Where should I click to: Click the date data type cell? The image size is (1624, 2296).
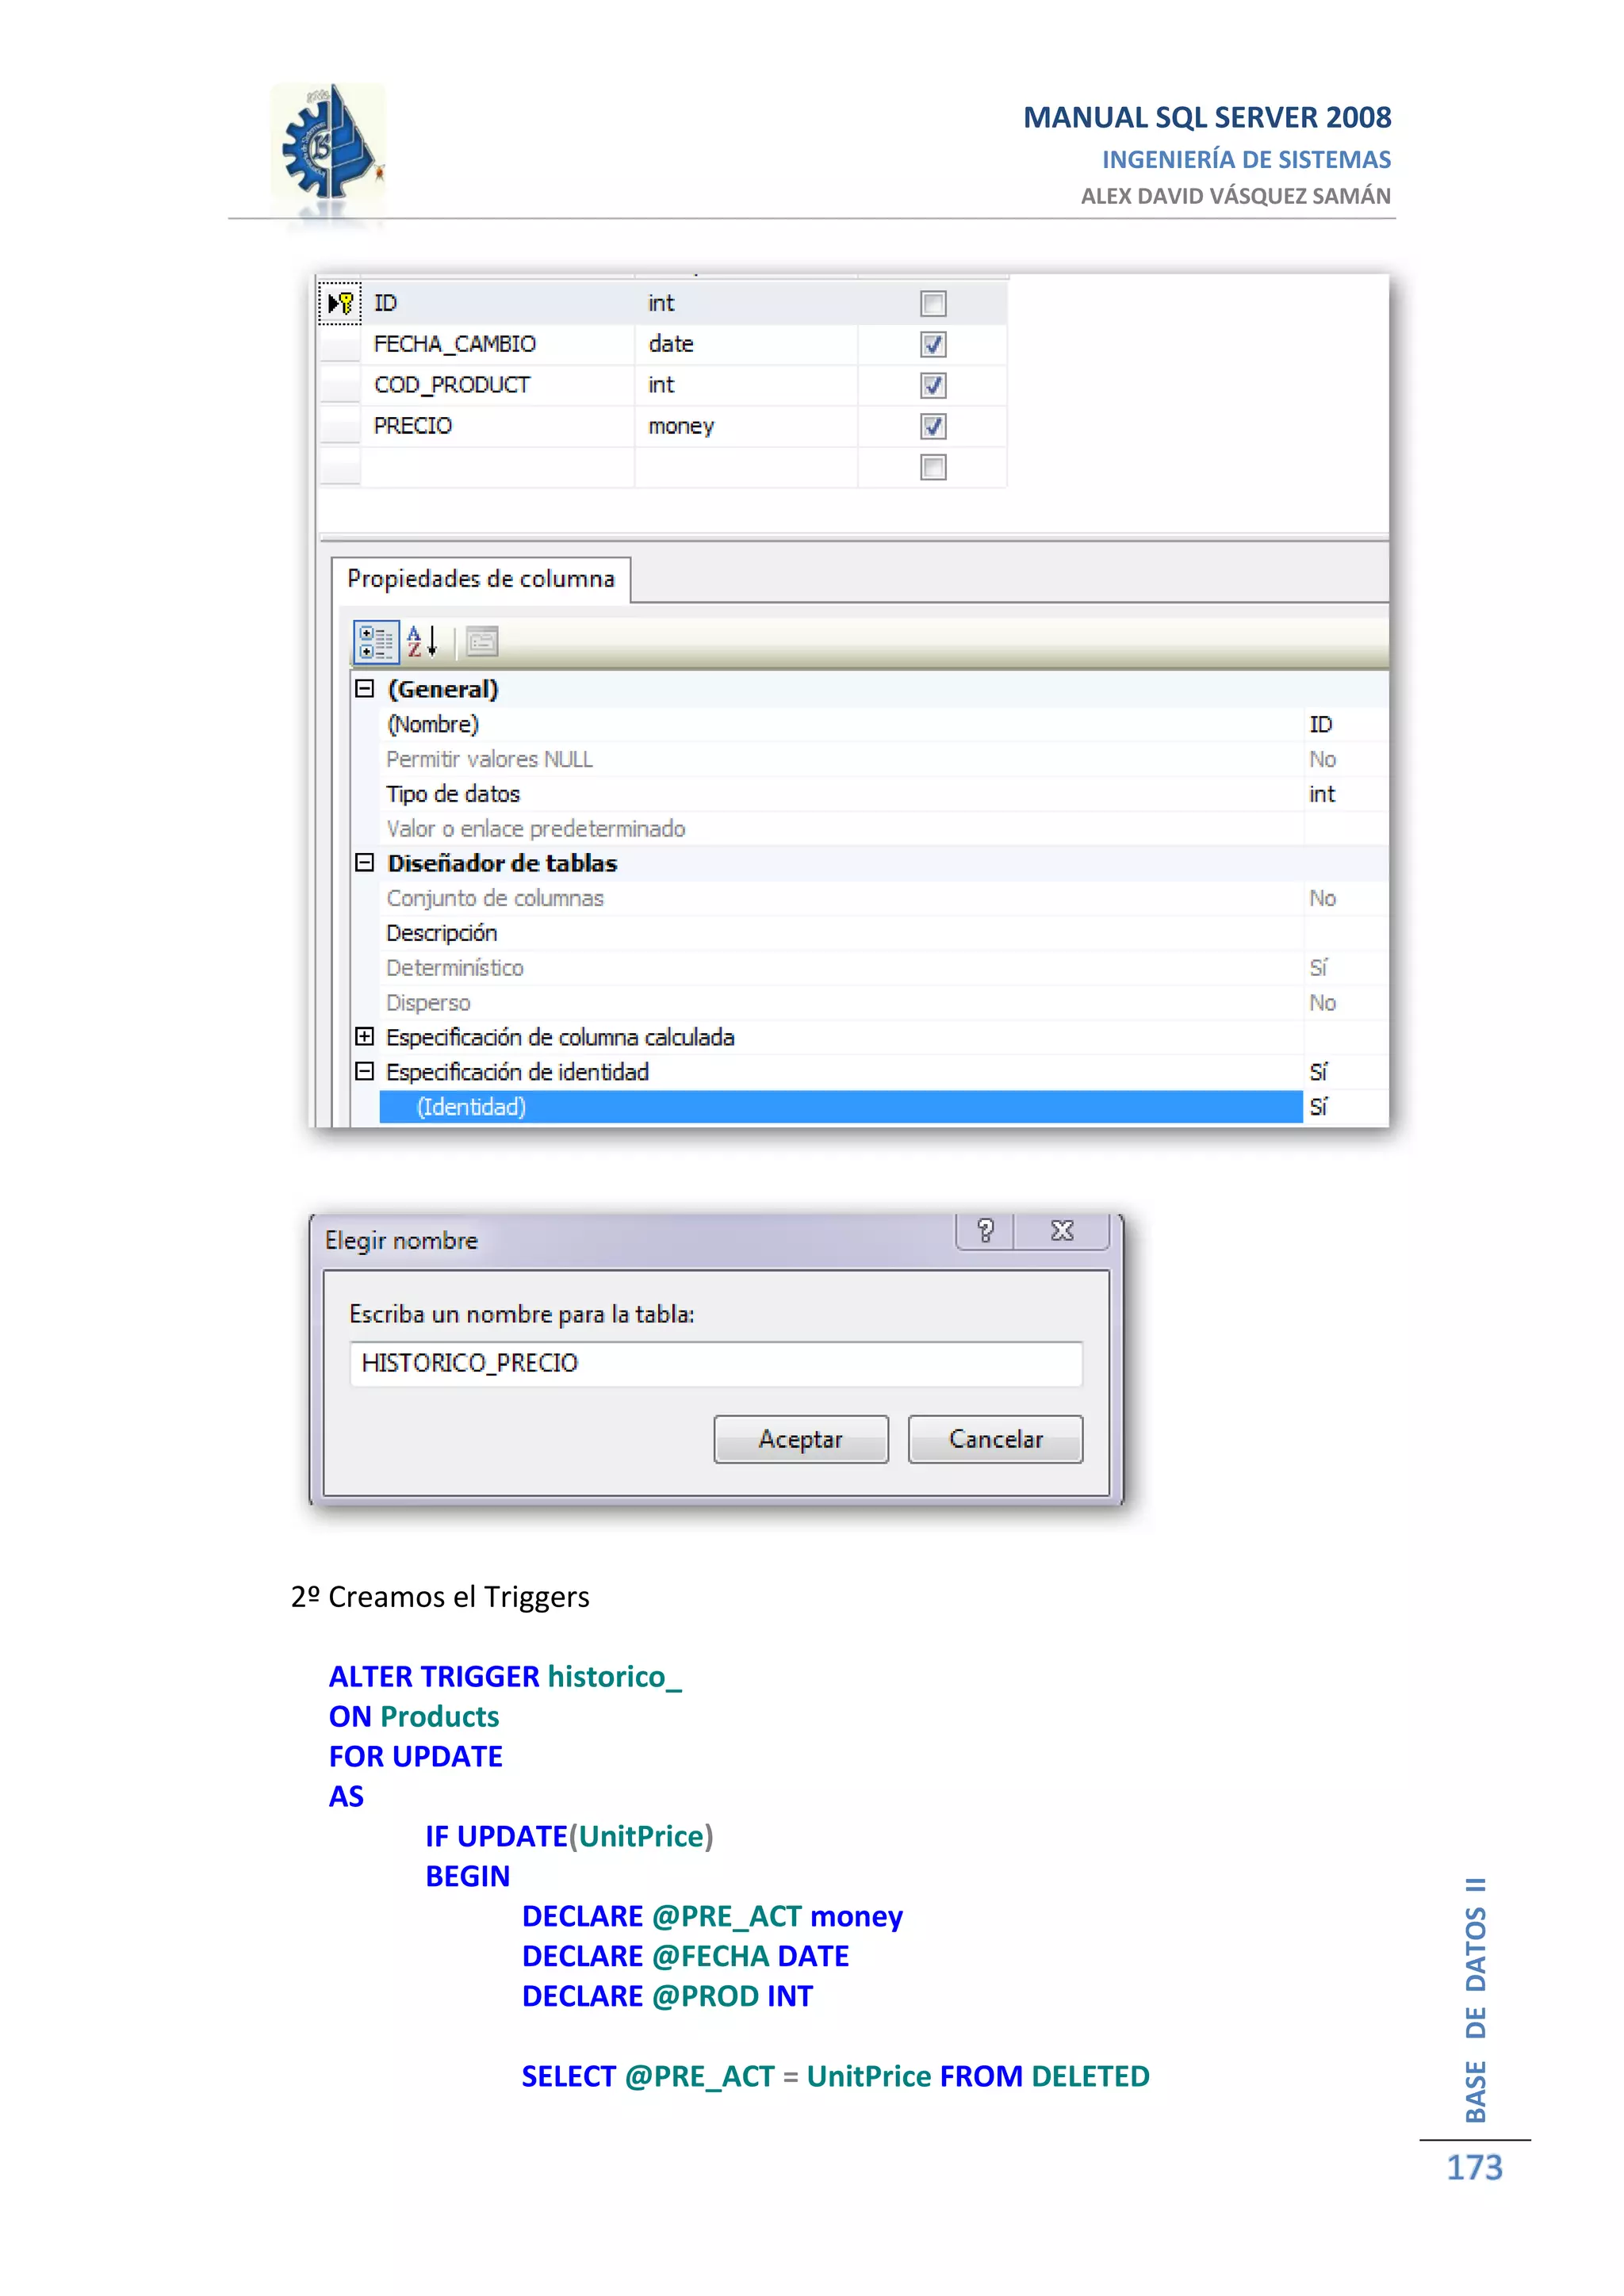pos(746,344)
